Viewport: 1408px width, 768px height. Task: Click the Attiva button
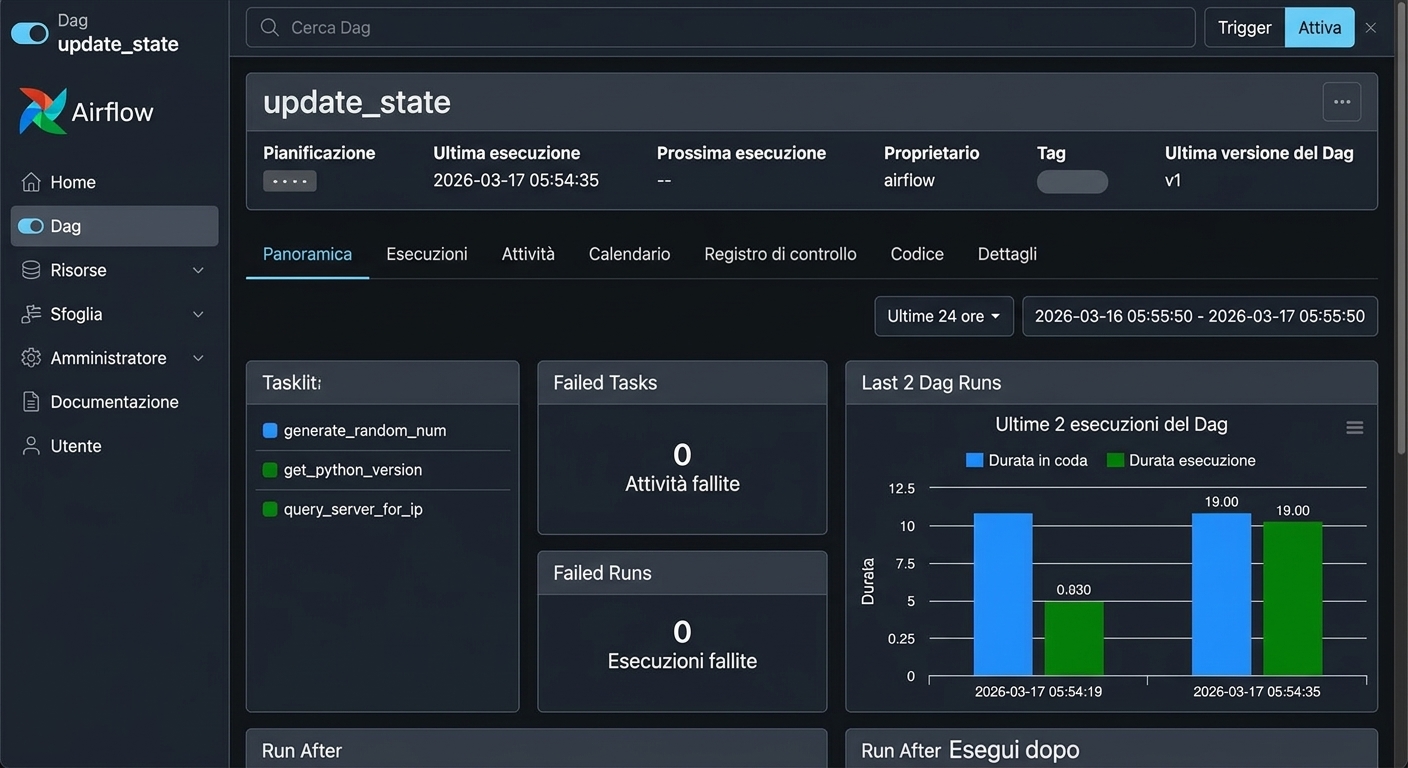click(1320, 28)
